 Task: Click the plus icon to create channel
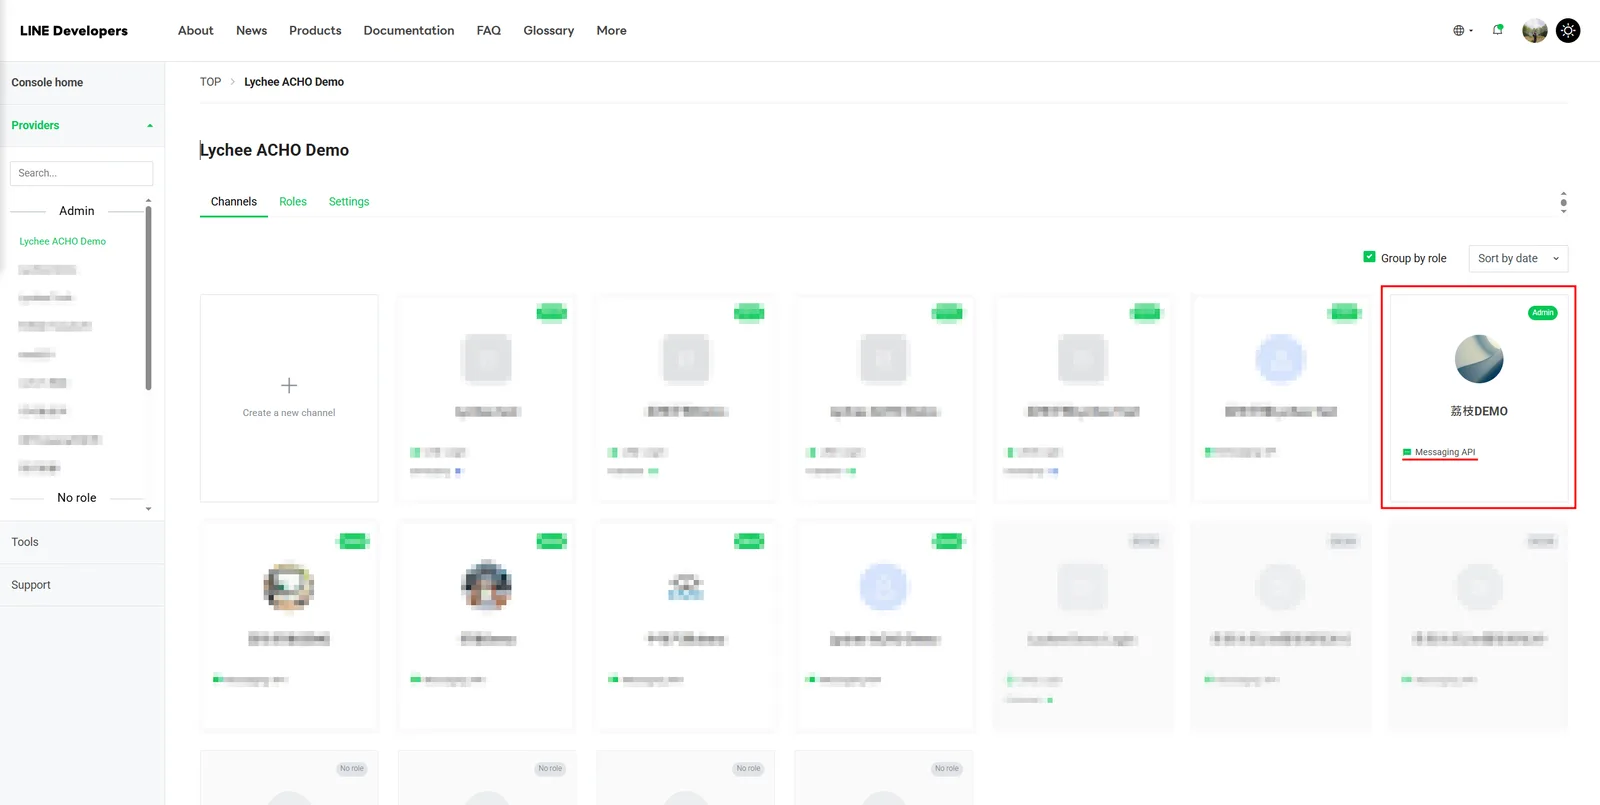tap(289, 385)
